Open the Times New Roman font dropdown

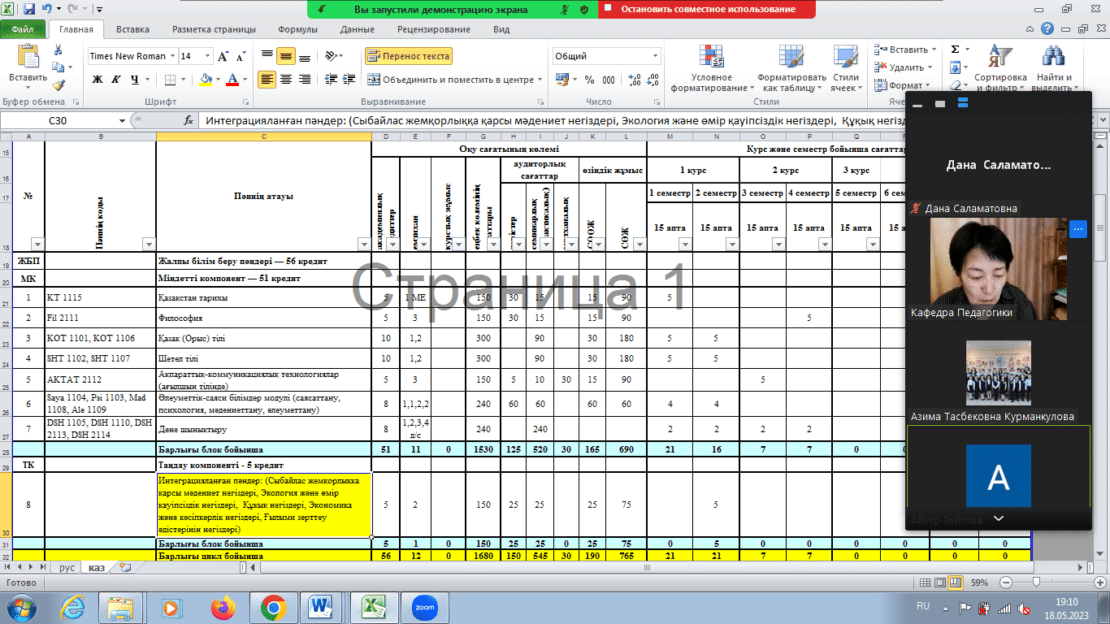(x=173, y=56)
